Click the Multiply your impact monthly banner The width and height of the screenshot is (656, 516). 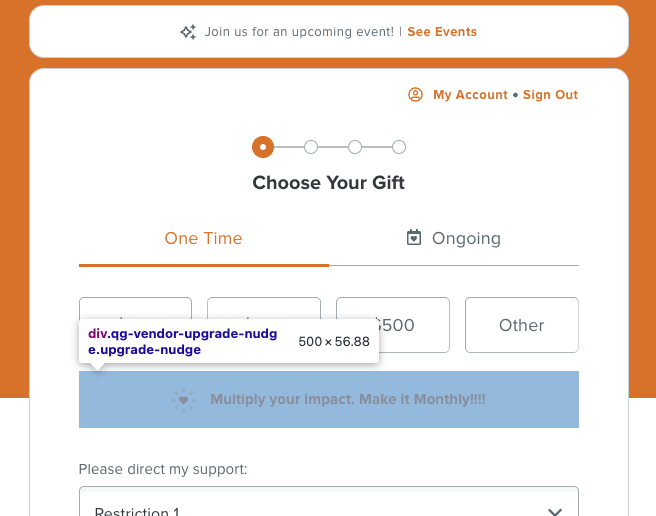click(x=329, y=399)
